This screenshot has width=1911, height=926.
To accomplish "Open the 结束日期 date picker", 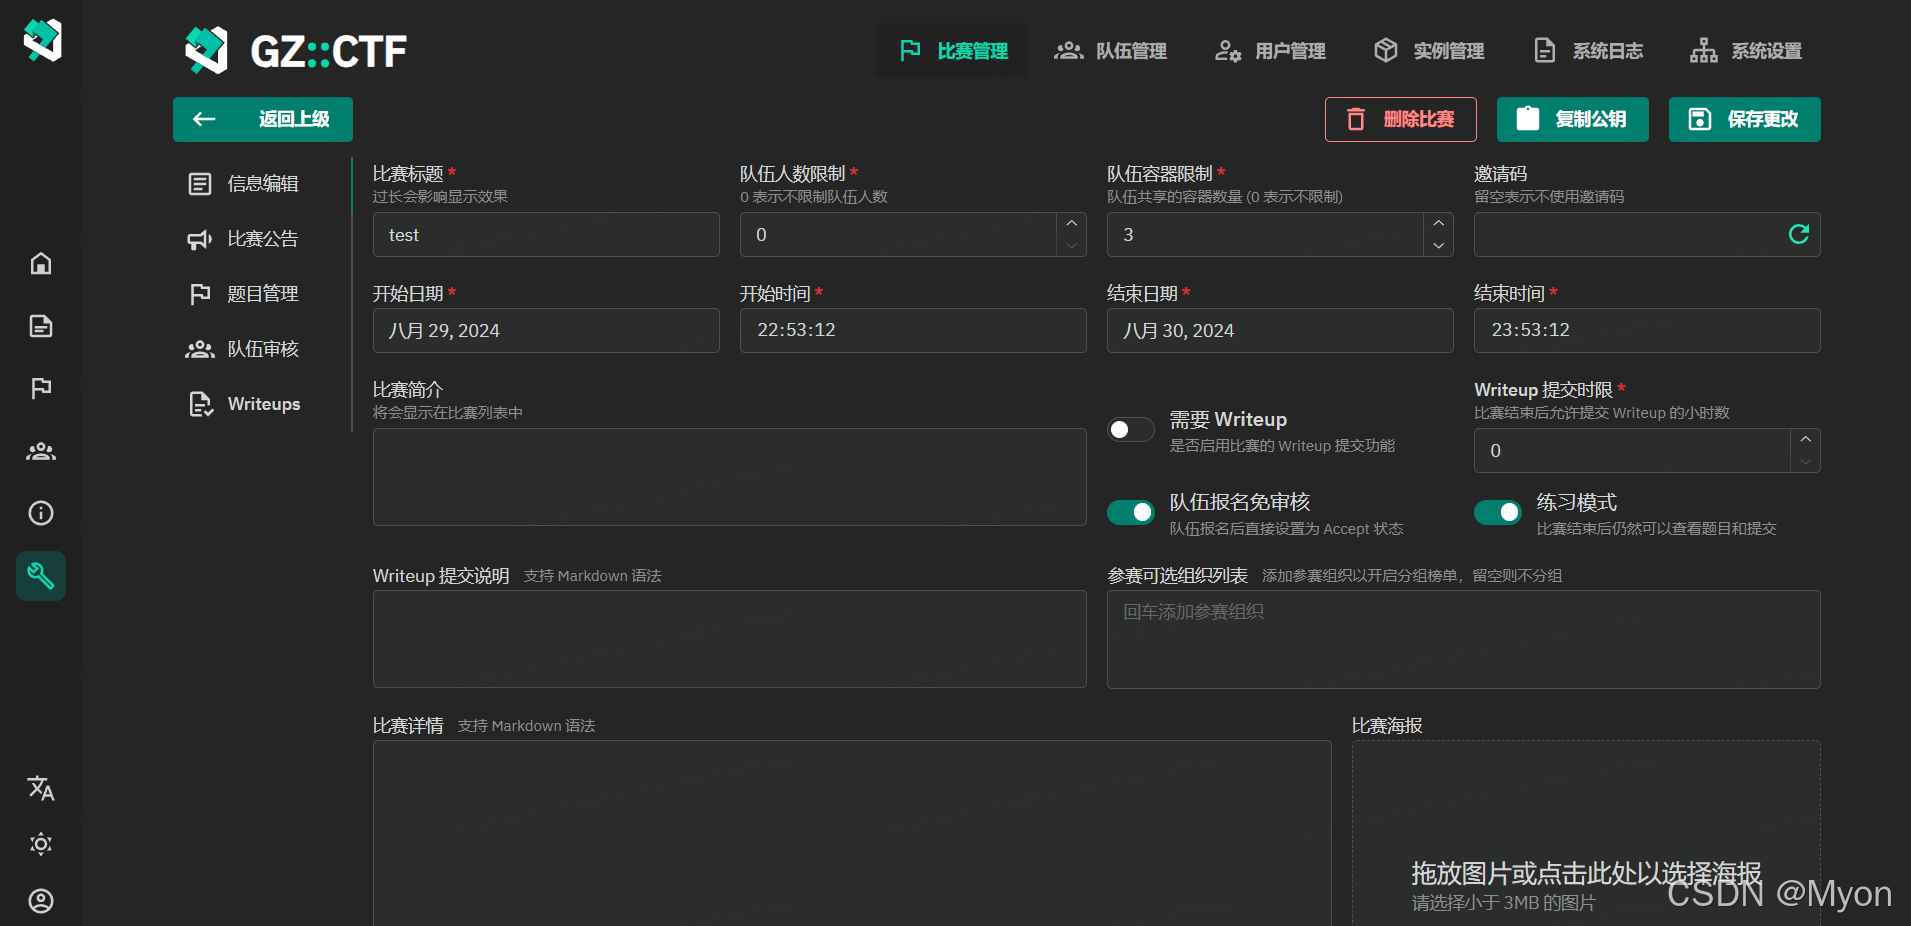I will coord(1280,330).
